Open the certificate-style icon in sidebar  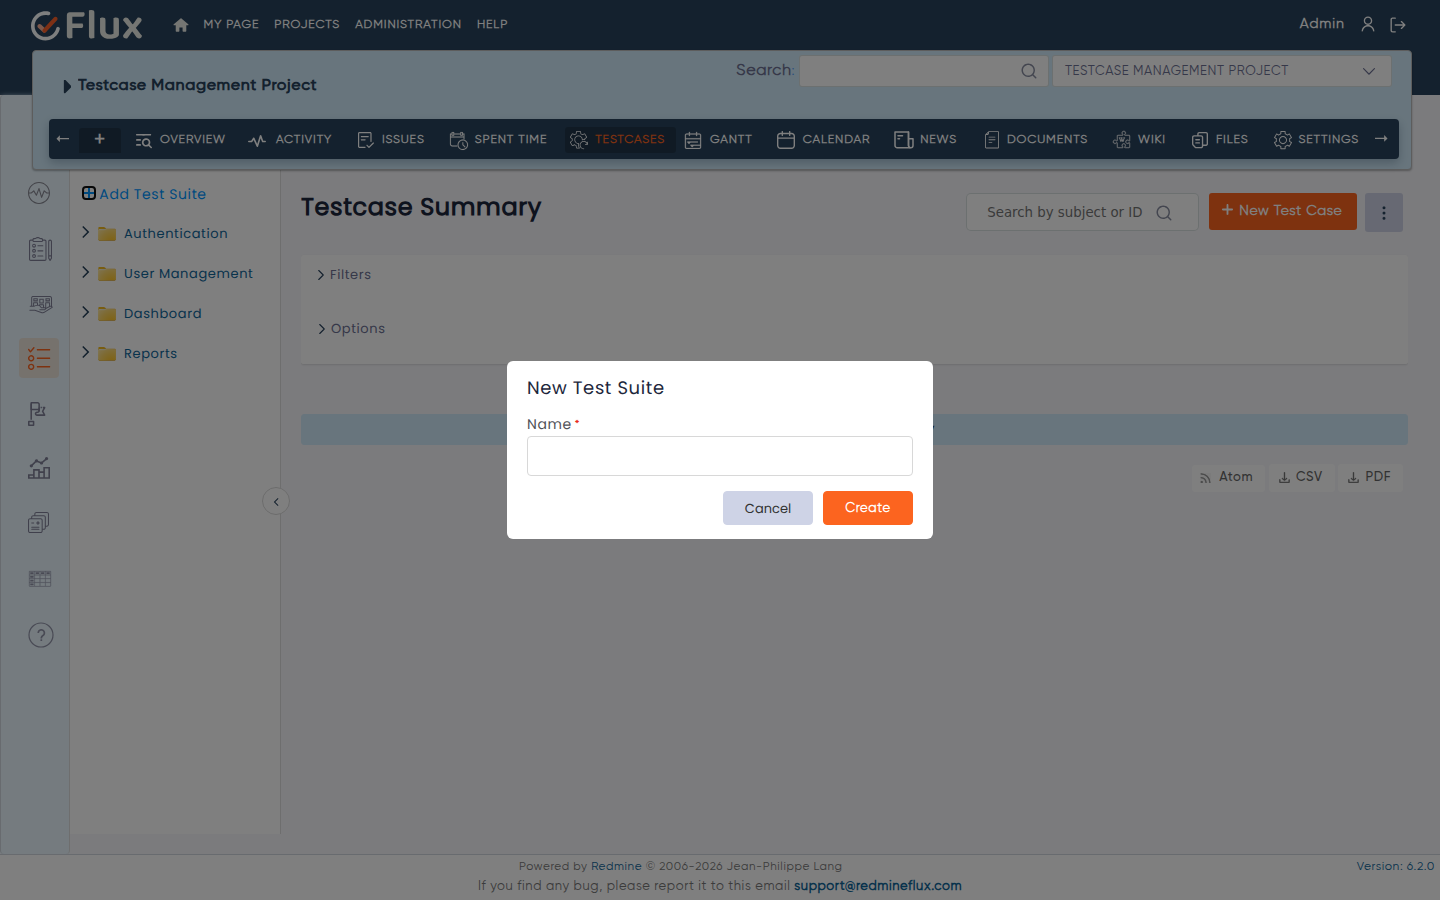pyautogui.click(x=40, y=304)
